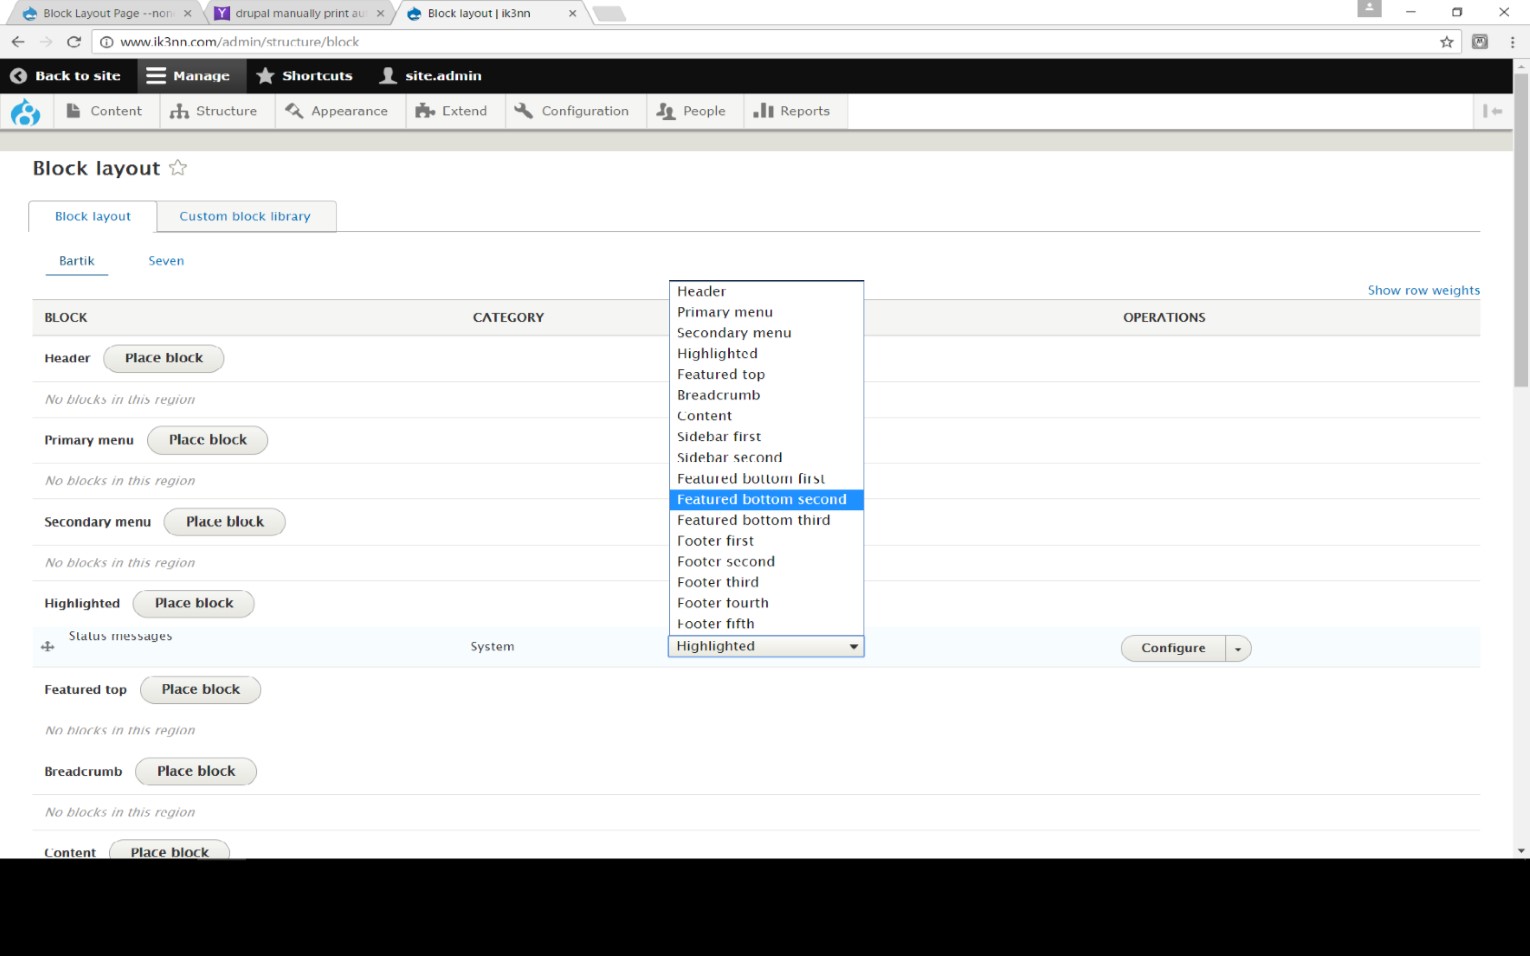Reload the page with the refresh icon
The height and width of the screenshot is (956, 1530).
click(74, 42)
